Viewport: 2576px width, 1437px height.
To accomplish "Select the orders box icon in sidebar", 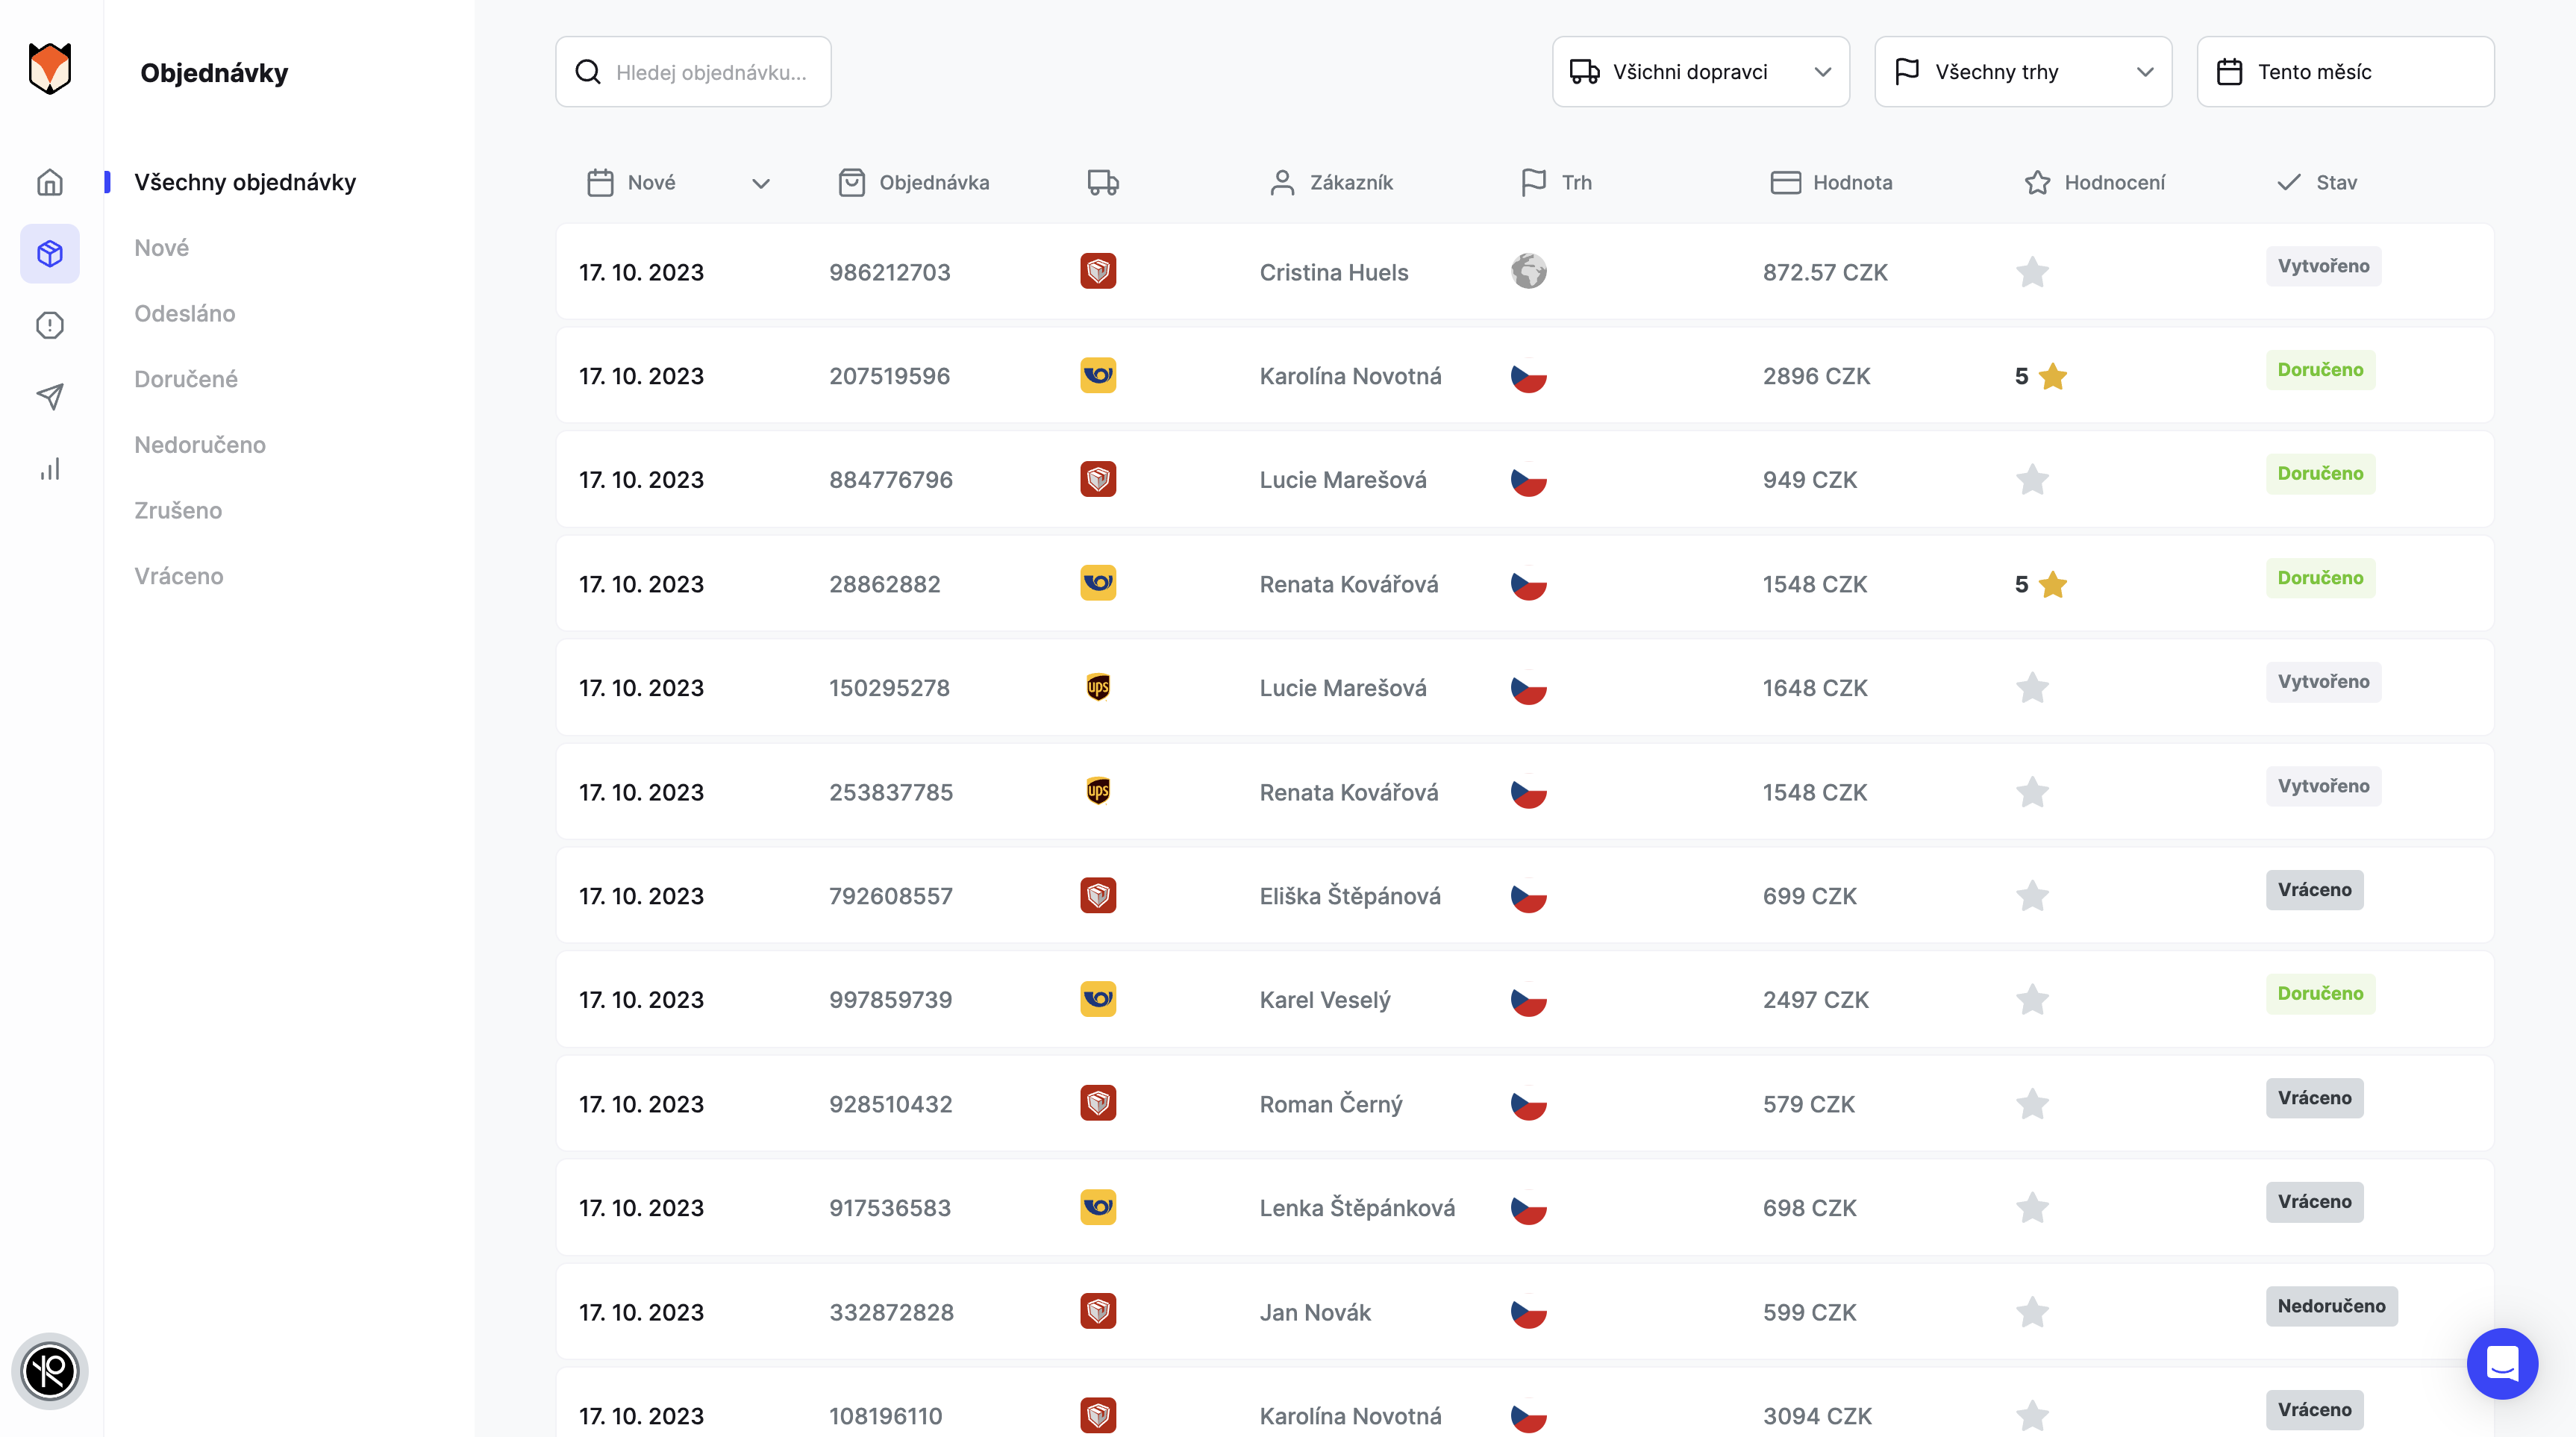I will tap(50, 254).
